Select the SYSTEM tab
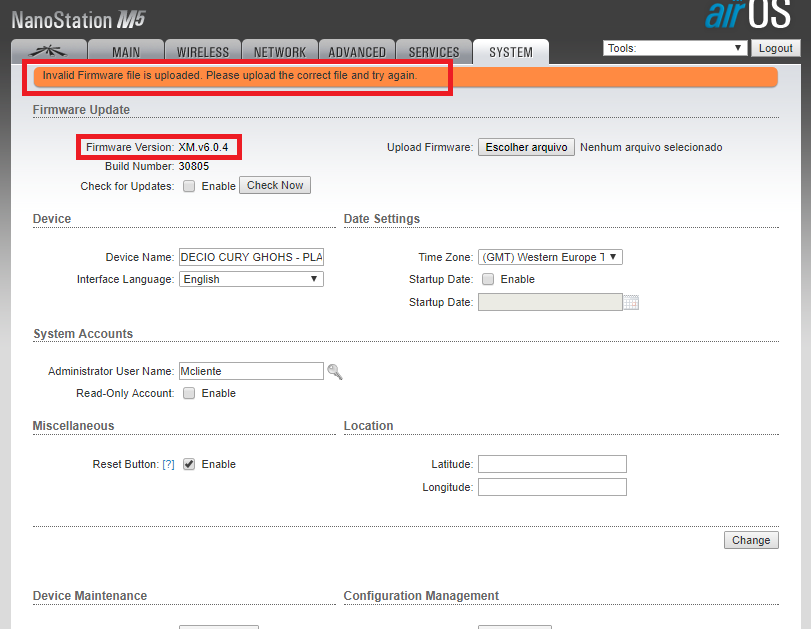This screenshot has height=629, width=811. 511,52
